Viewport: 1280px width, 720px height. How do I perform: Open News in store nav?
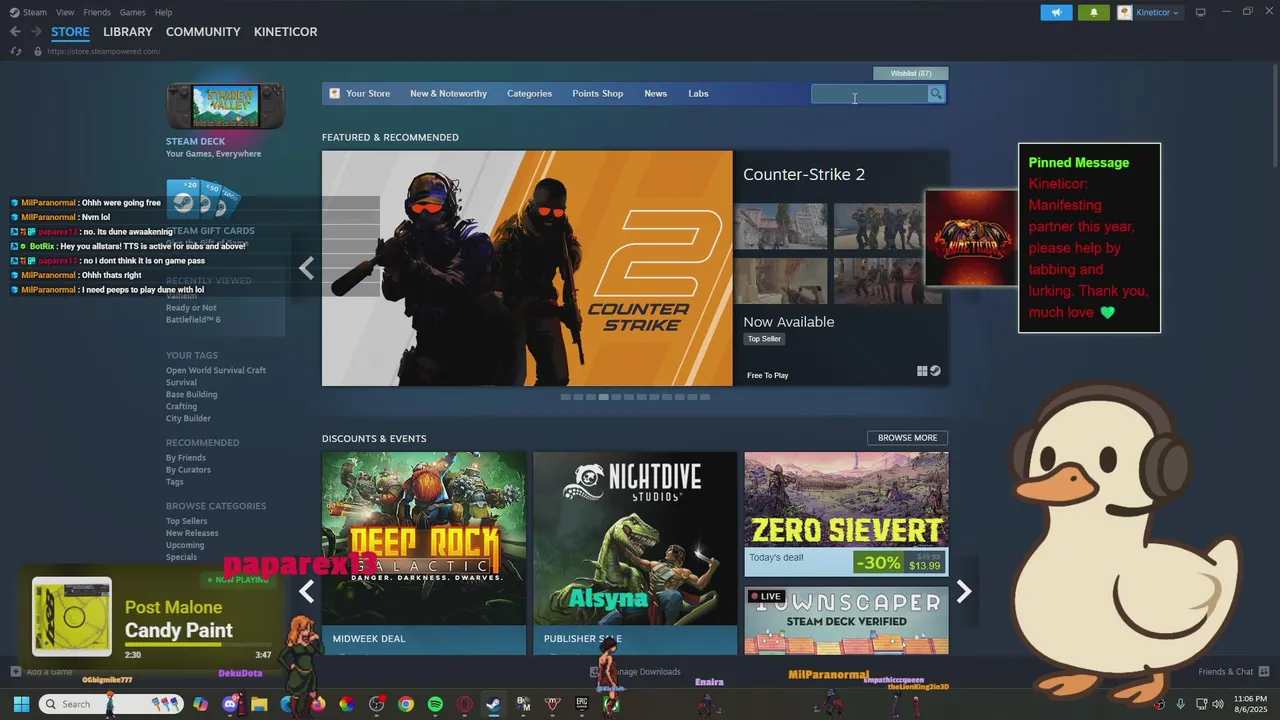[655, 93]
